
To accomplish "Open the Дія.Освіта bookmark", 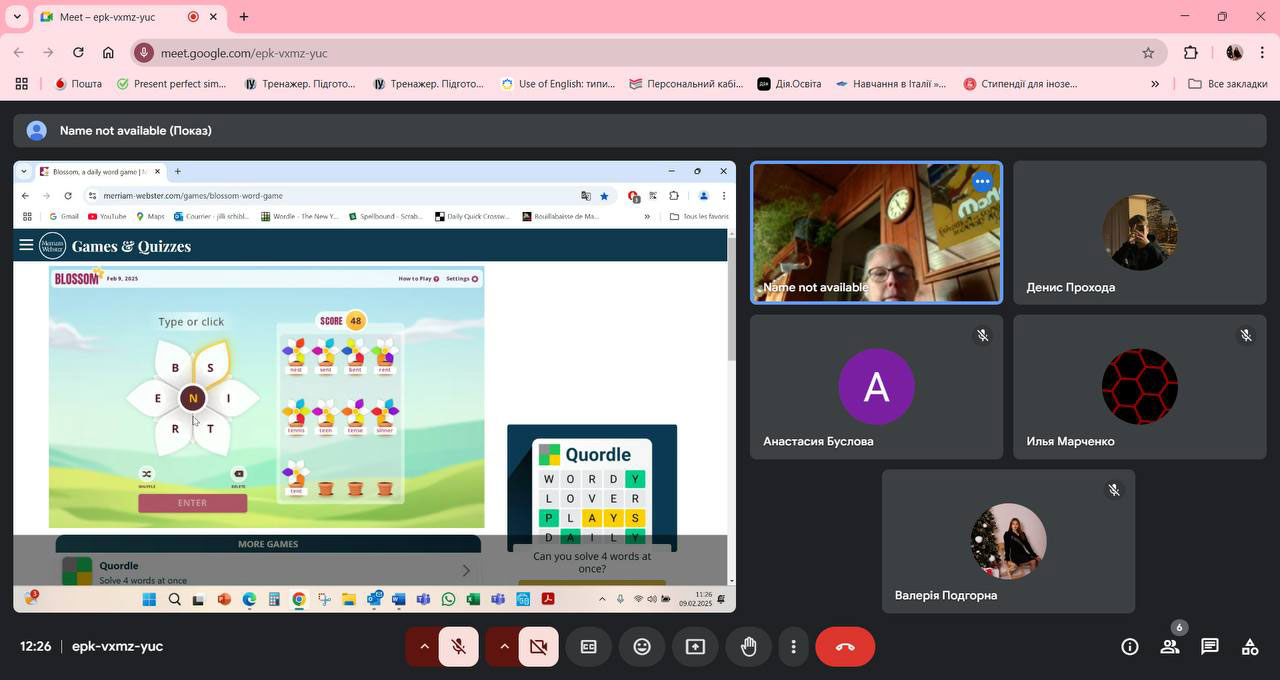I will click(789, 84).
